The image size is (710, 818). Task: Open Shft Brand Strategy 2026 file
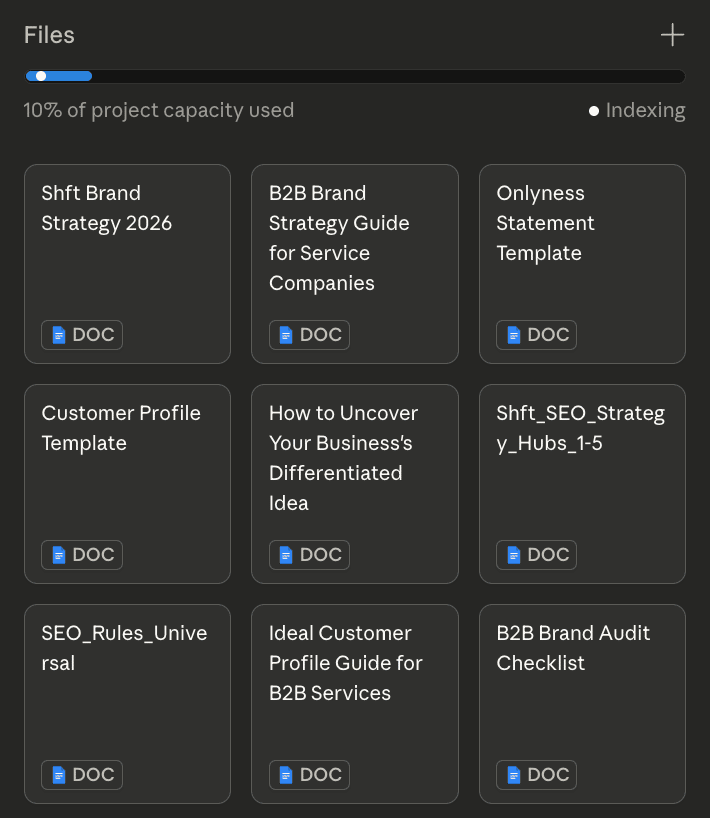click(106, 208)
